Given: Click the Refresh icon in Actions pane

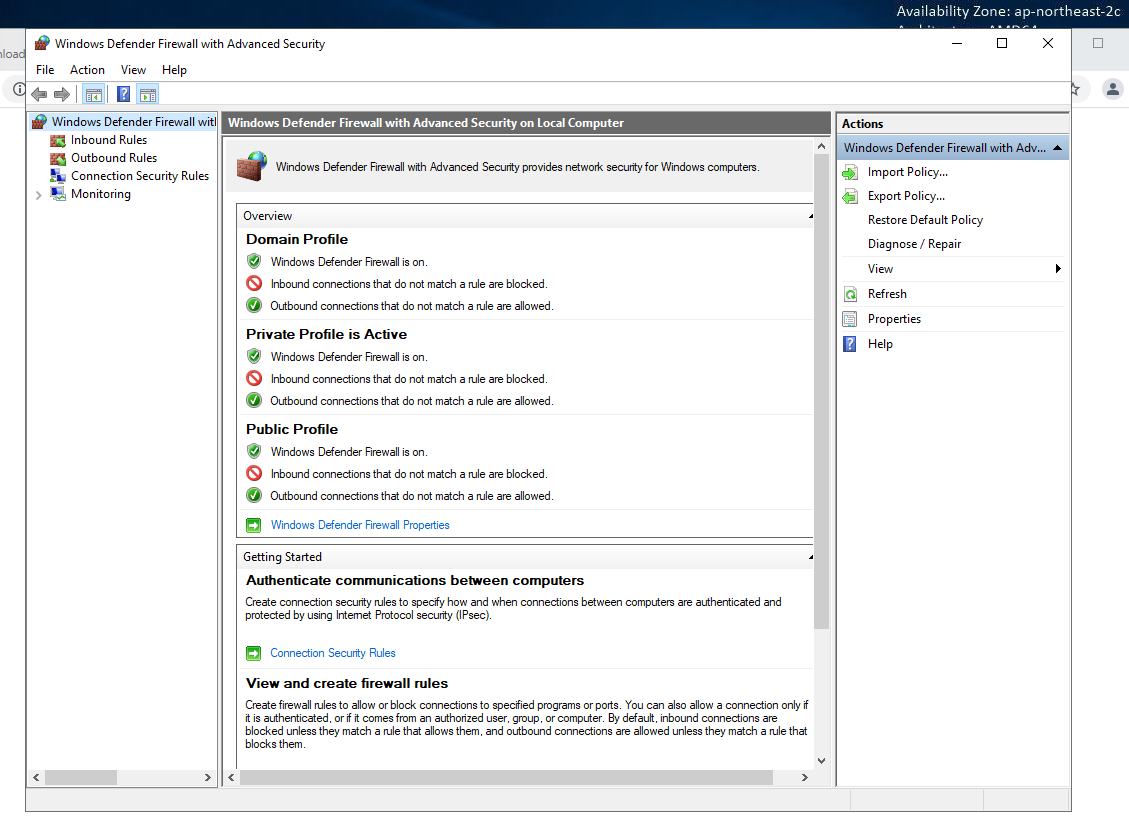Looking at the screenshot, I should click(850, 294).
